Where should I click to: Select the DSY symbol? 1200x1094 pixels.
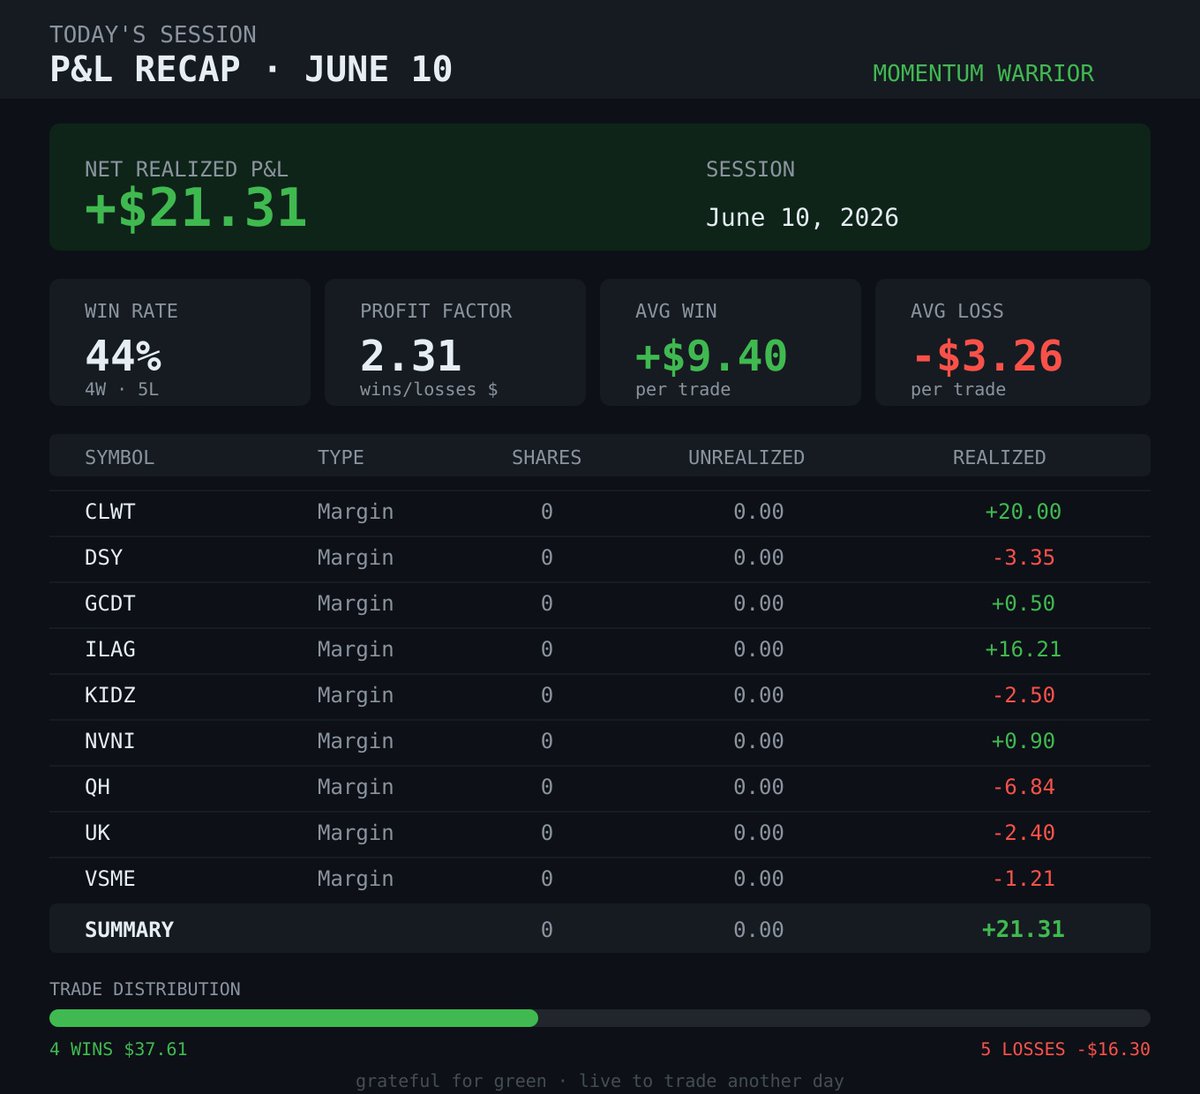[x=104, y=557]
